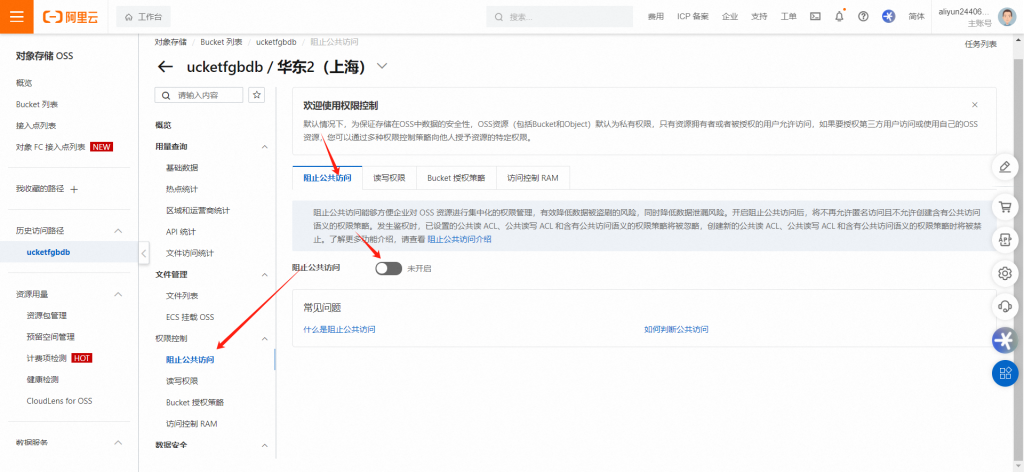Open 企业 in top navigation
The height and width of the screenshot is (472, 1024).
pyautogui.click(x=729, y=17)
